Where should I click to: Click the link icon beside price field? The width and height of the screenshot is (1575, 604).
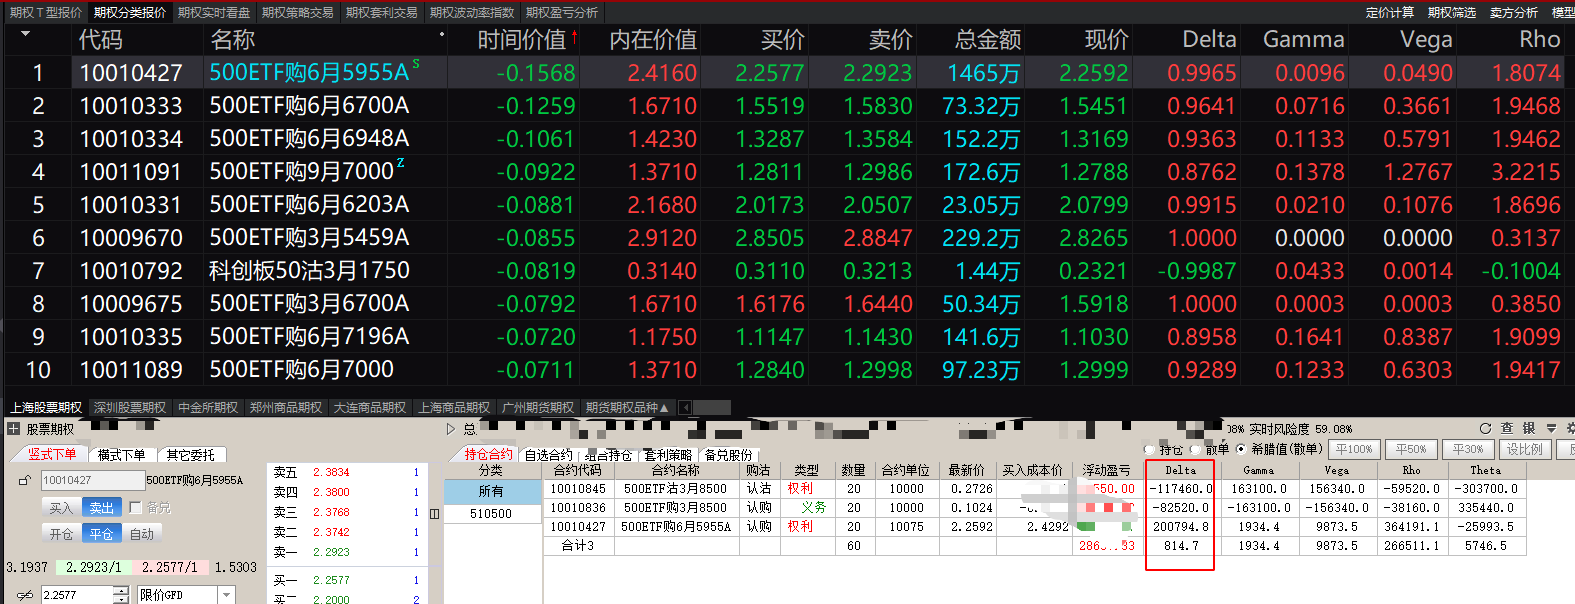[25, 595]
